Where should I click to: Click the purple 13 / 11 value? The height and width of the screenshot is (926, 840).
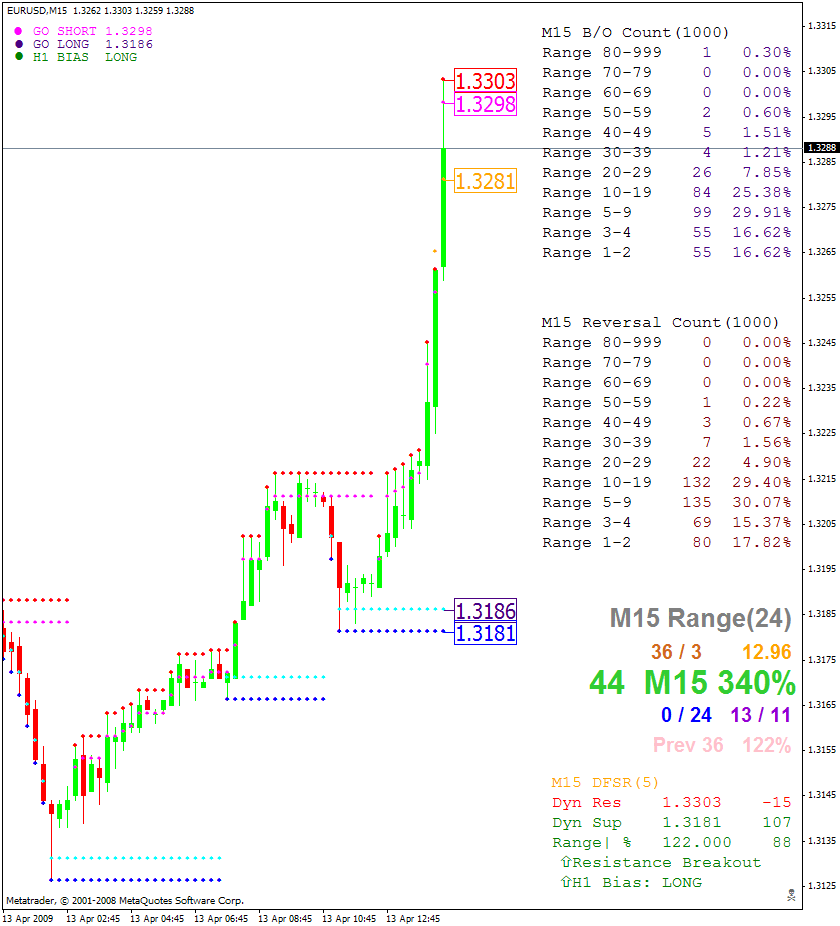[x=761, y=715]
